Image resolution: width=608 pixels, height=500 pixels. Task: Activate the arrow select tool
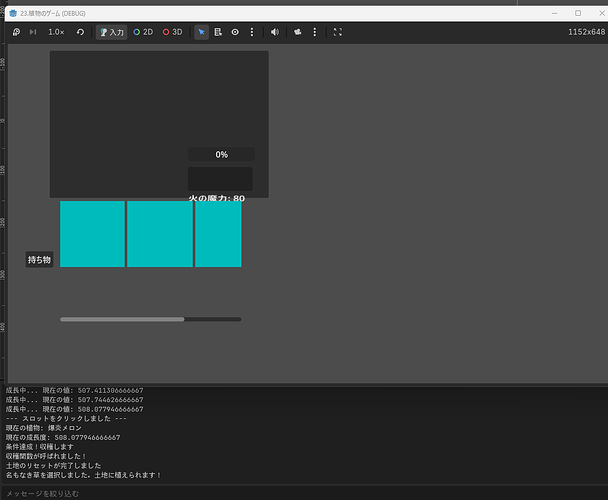201,32
